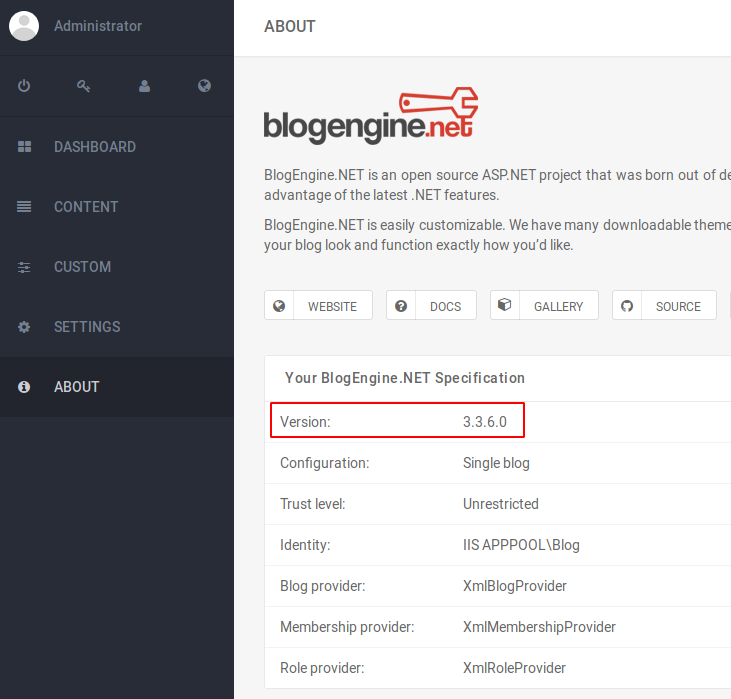
Task: Click the Settings gear icon
Action: click(24, 327)
